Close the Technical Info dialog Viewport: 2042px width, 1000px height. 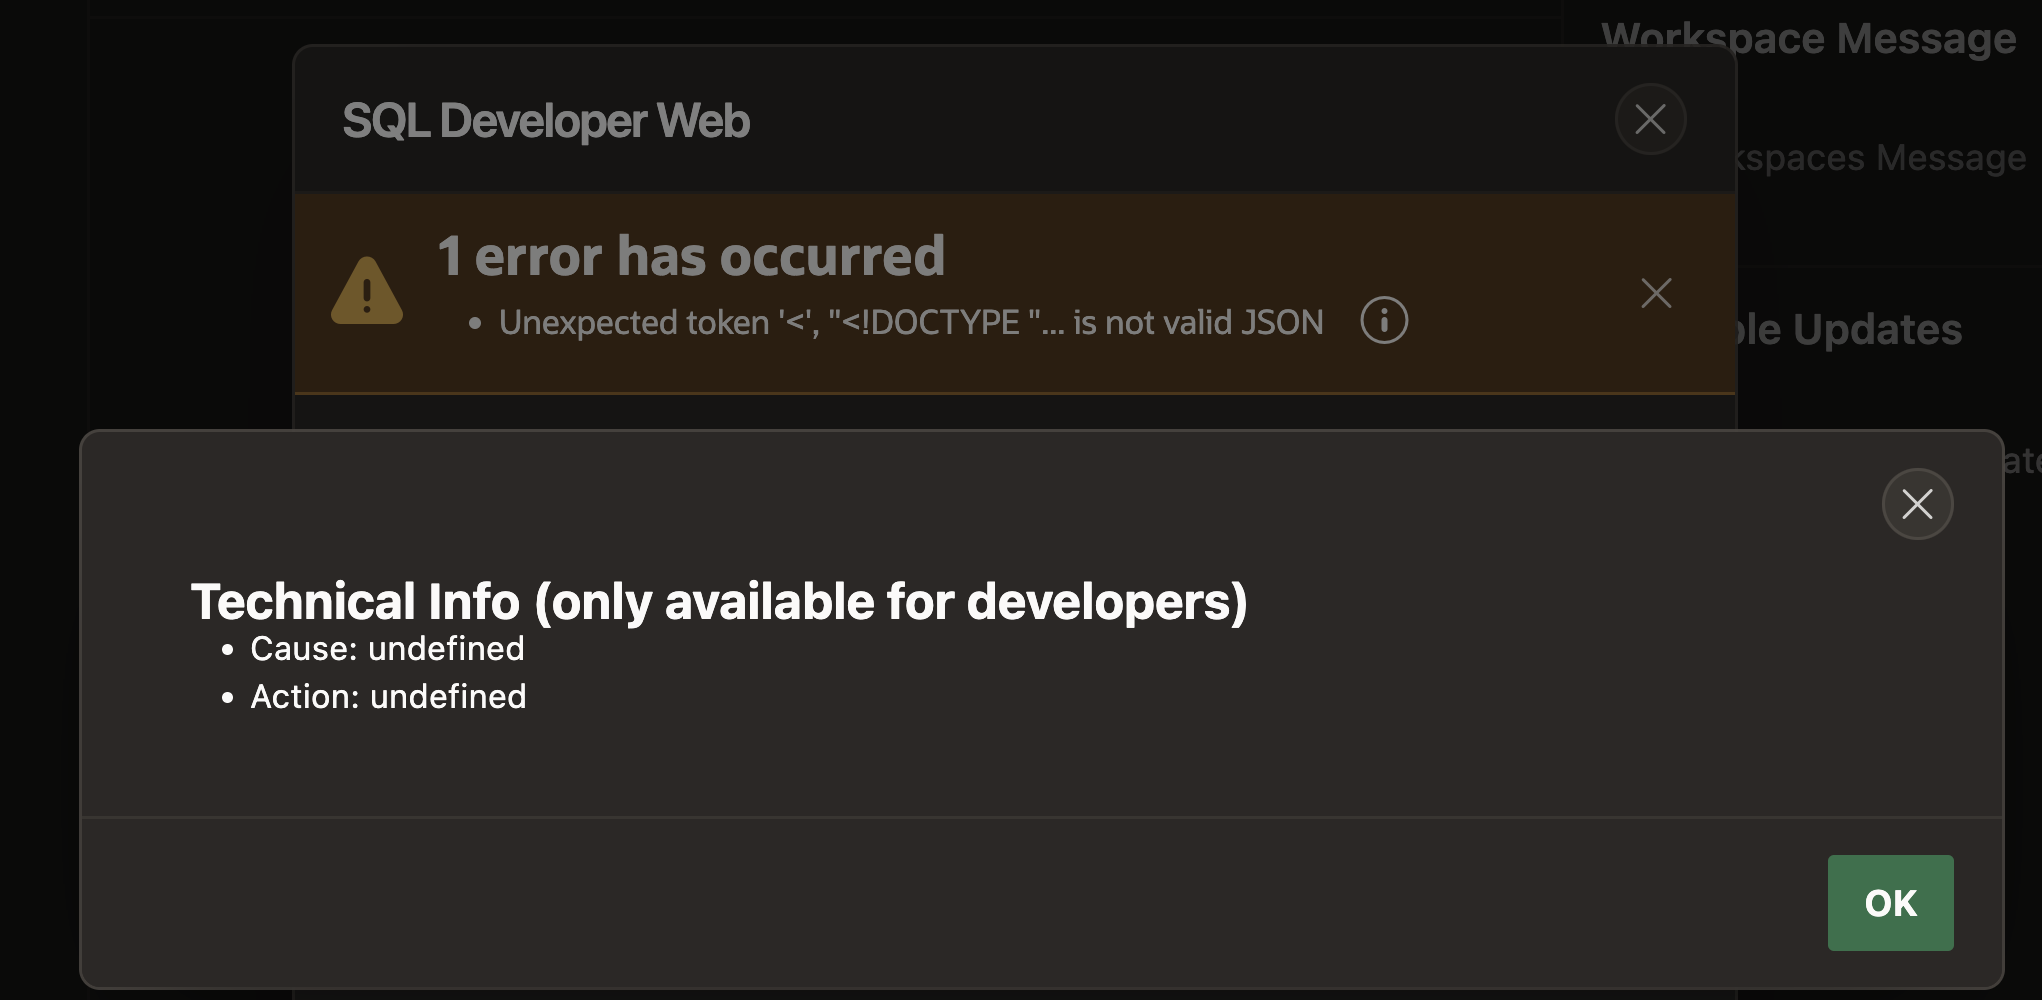tap(1917, 504)
